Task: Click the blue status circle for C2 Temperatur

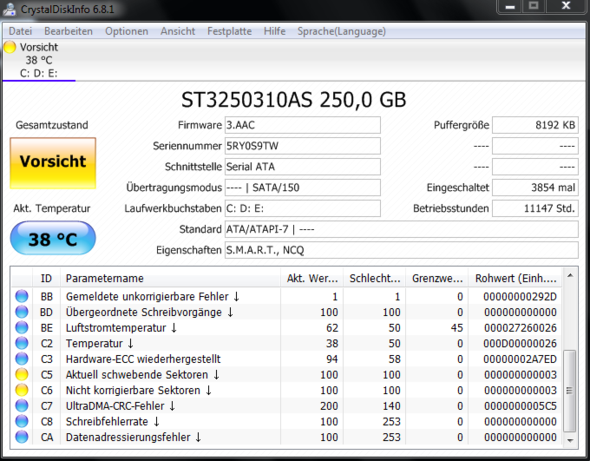Action: (x=22, y=343)
